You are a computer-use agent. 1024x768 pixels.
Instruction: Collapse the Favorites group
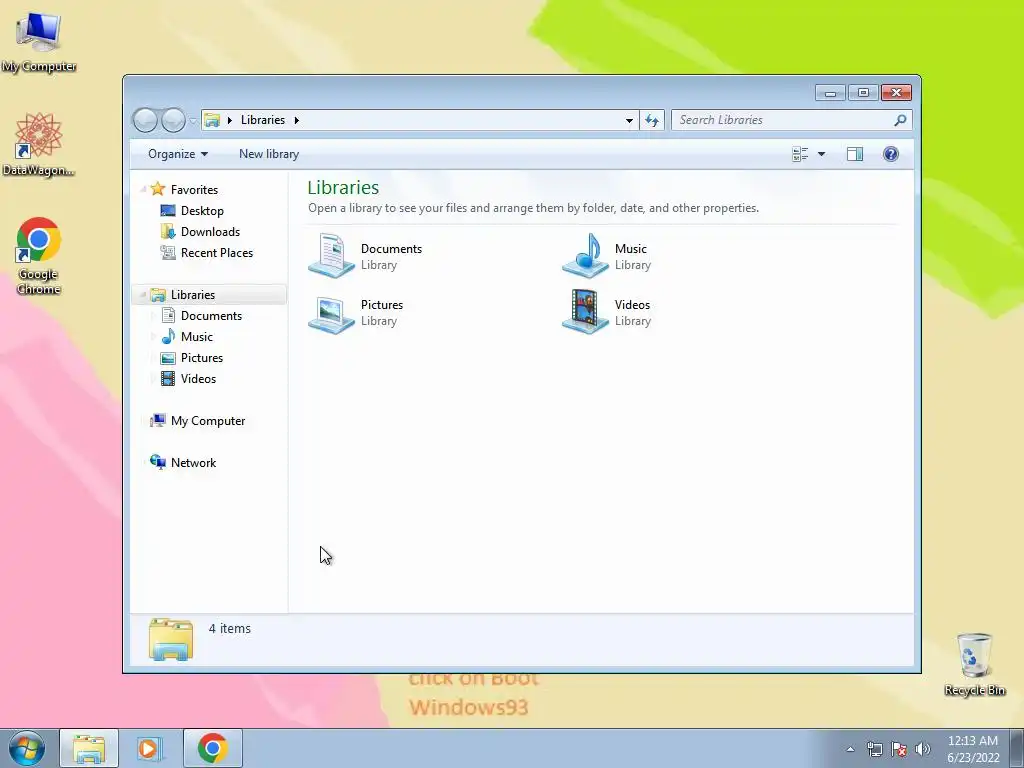pos(143,189)
